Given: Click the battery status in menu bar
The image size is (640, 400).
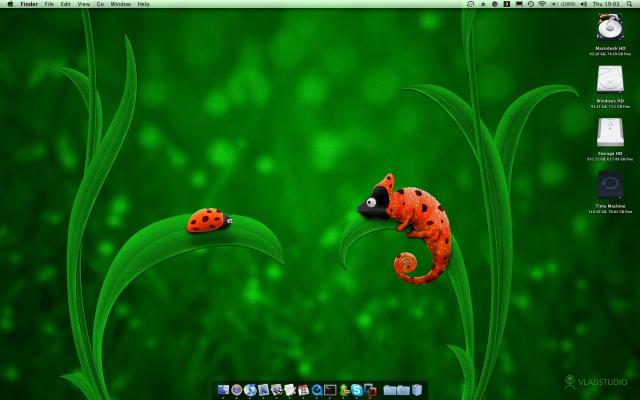Looking at the screenshot, I should [564, 4].
